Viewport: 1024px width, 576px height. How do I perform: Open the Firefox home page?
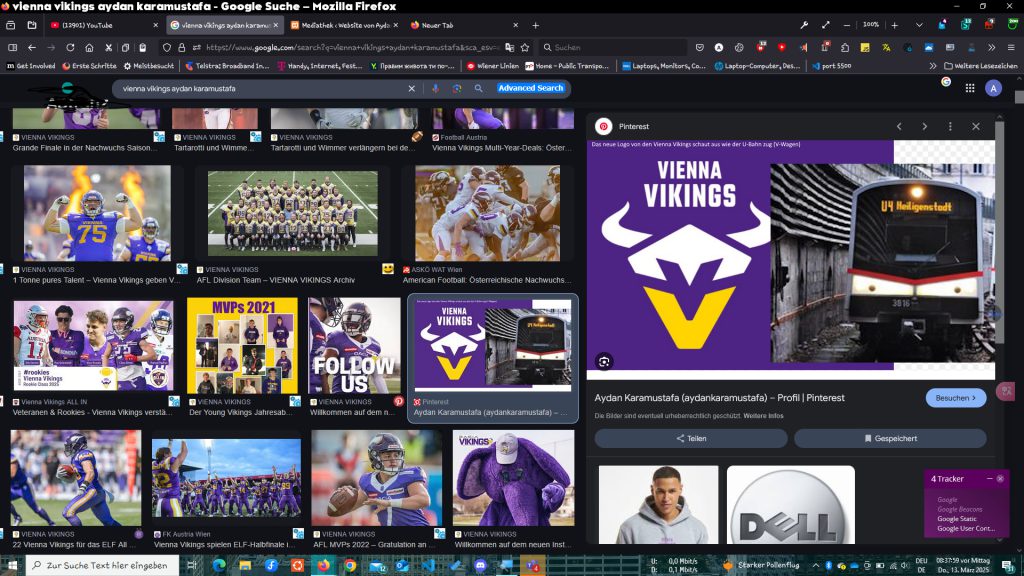pos(89,48)
